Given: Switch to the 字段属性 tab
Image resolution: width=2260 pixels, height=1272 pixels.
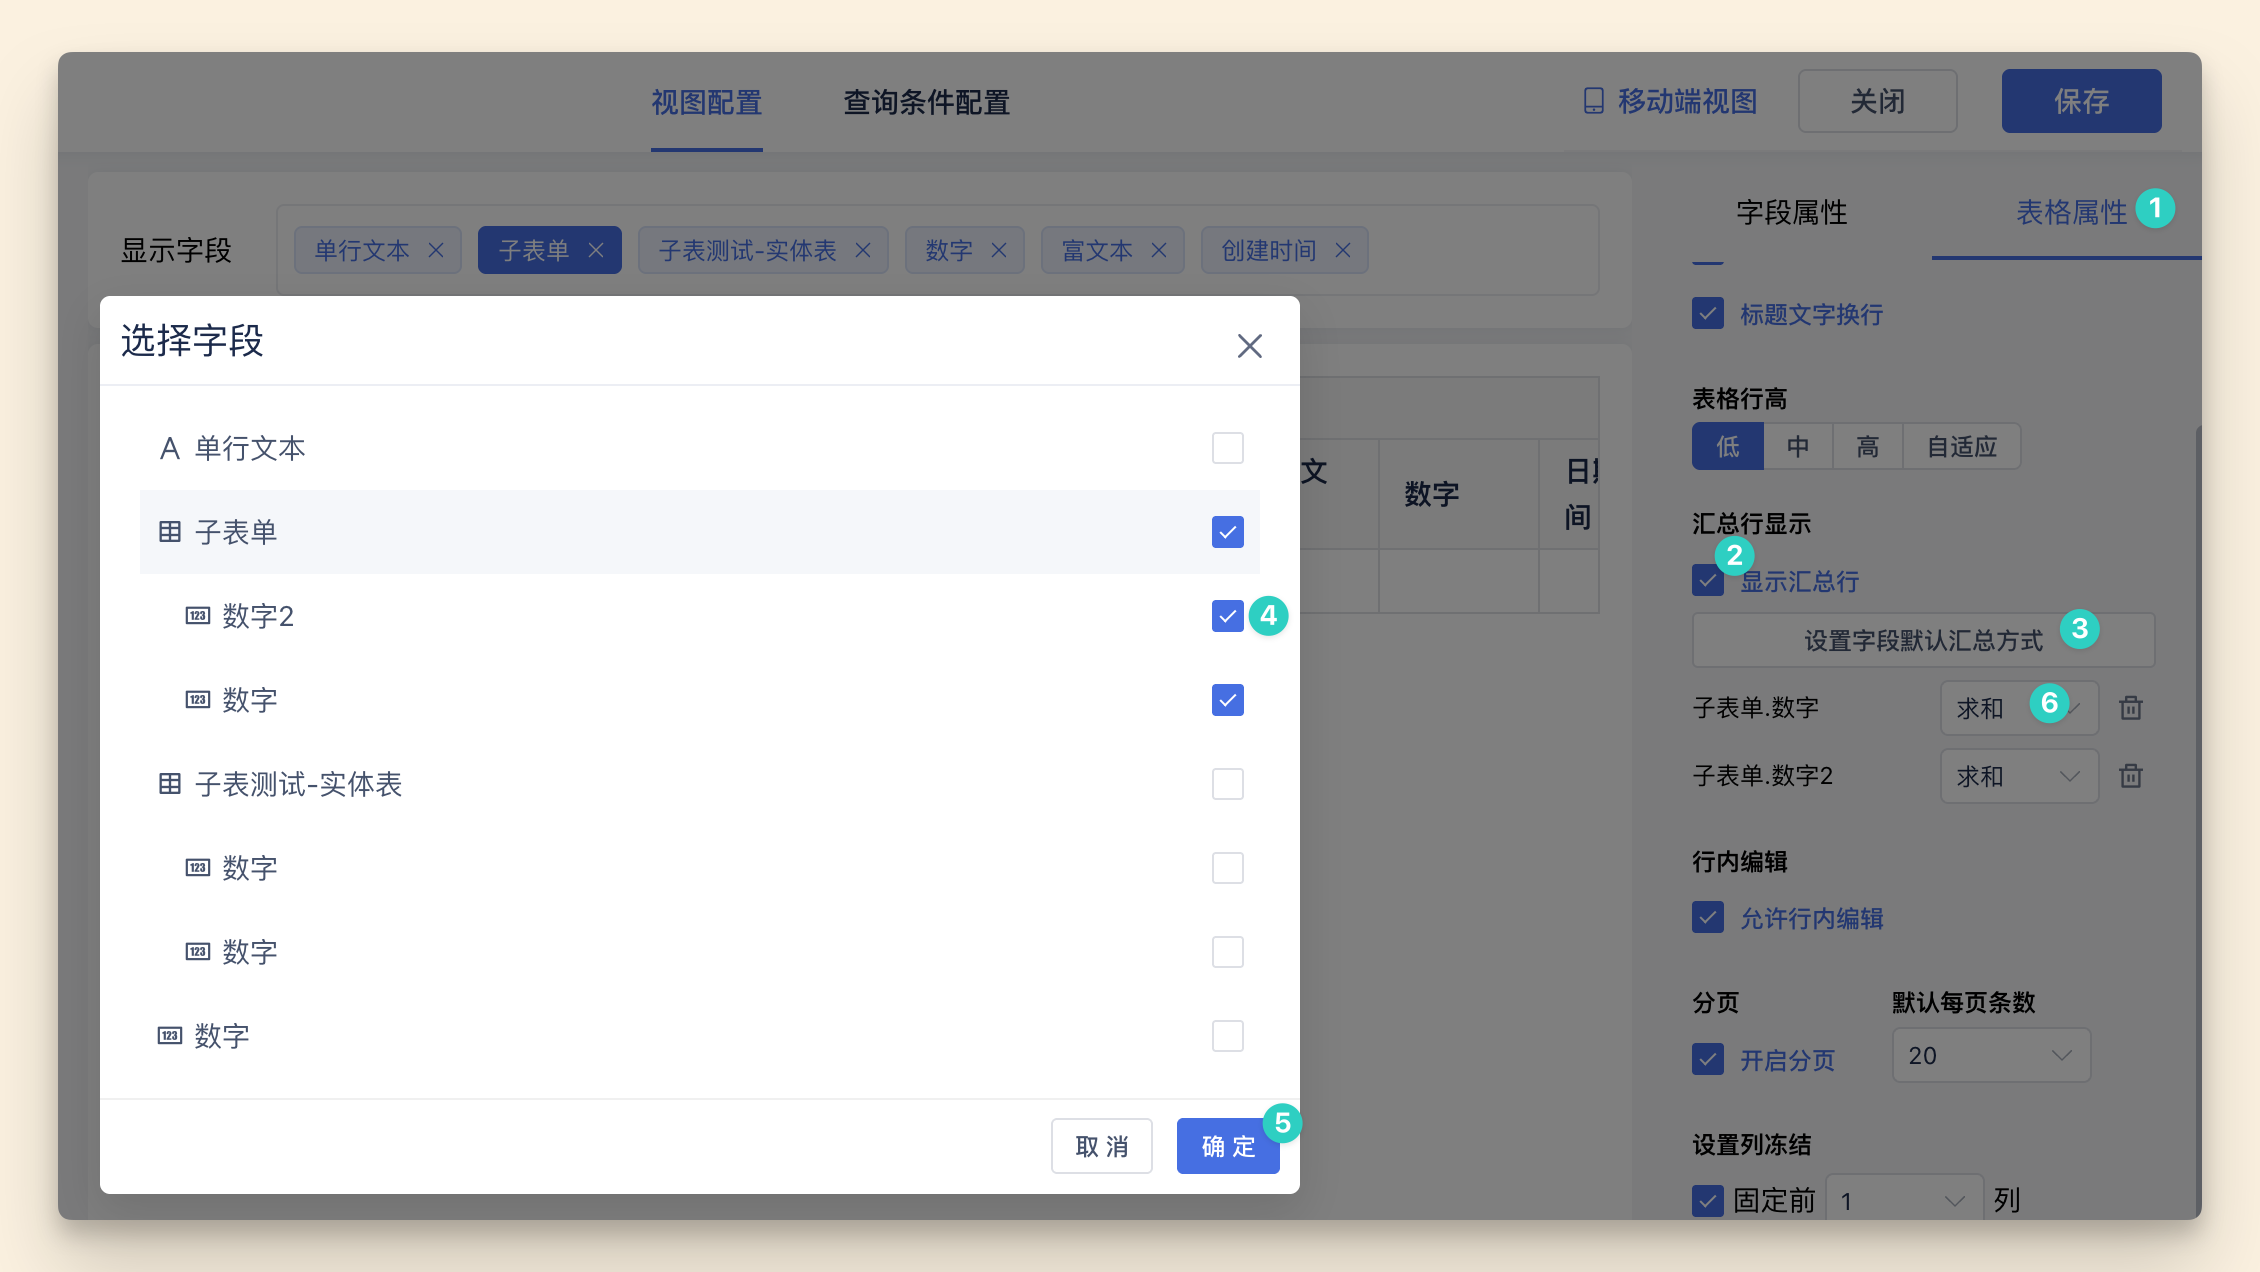Looking at the screenshot, I should pyautogui.click(x=1791, y=212).
